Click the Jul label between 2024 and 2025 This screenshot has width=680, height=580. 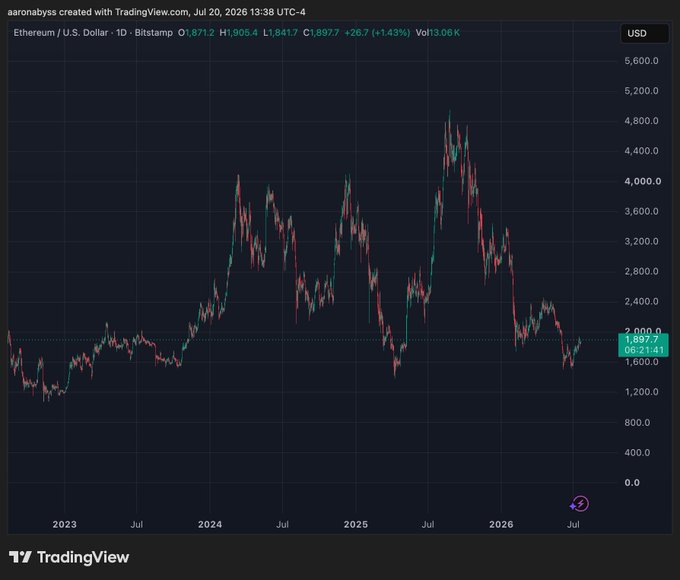pyautogui.click(x=282, y=524)
